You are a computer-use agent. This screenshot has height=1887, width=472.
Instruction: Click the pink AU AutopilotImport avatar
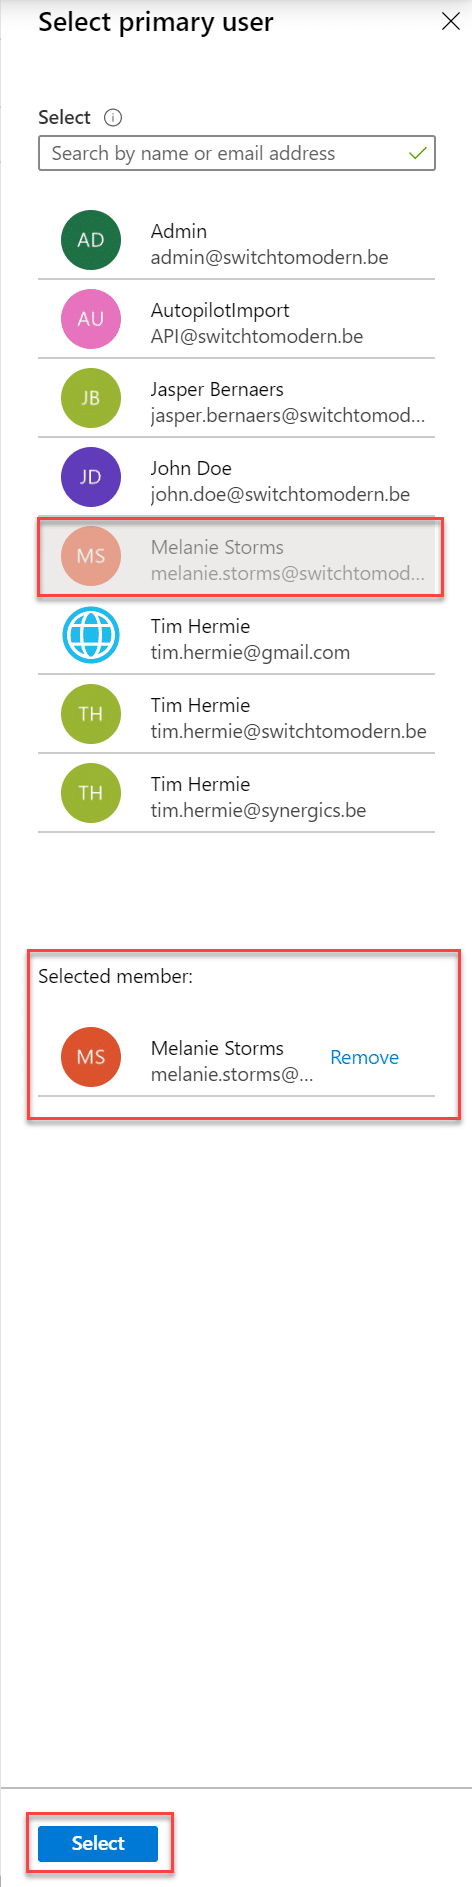91,319
